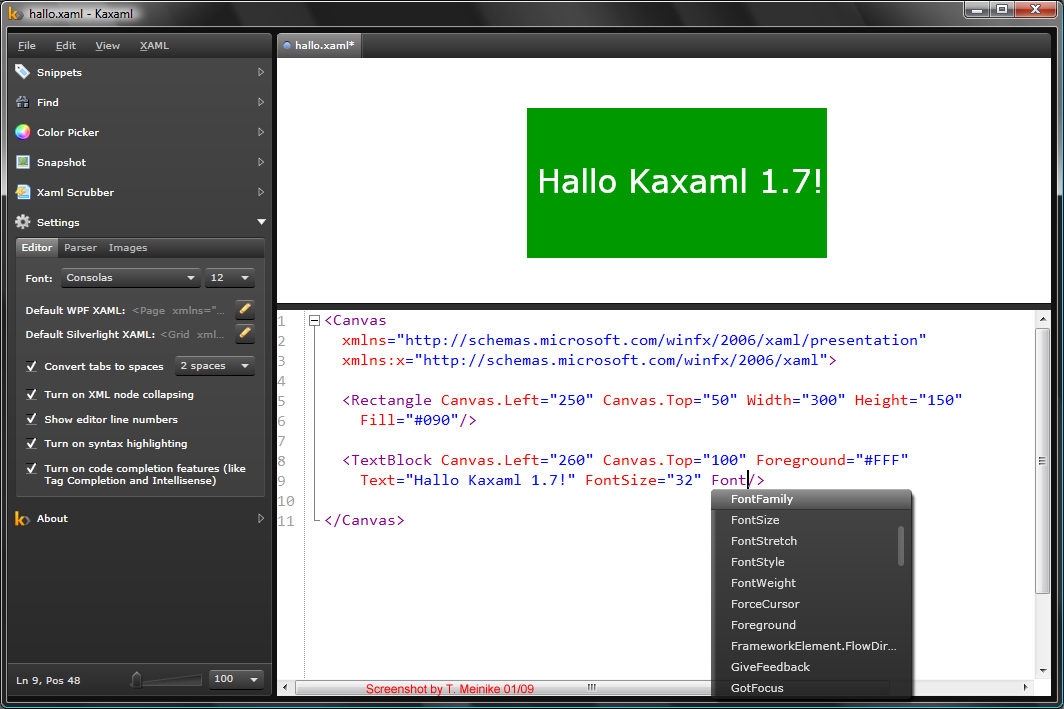1064x709 pixels.
Task: Click the editor vertical scrollbar thumb
Action: click(1043, 461)
